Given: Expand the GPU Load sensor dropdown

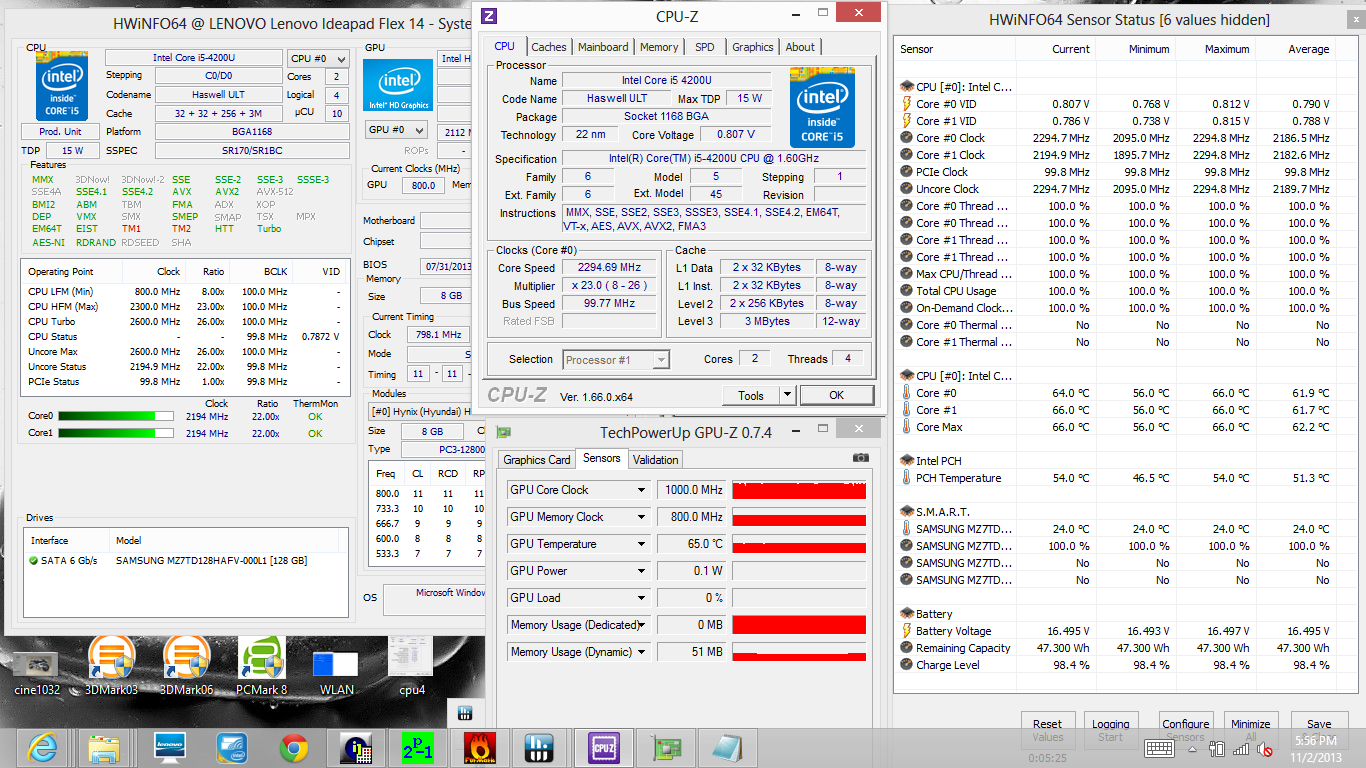Looking at the screenshot, I should point(642,598).
